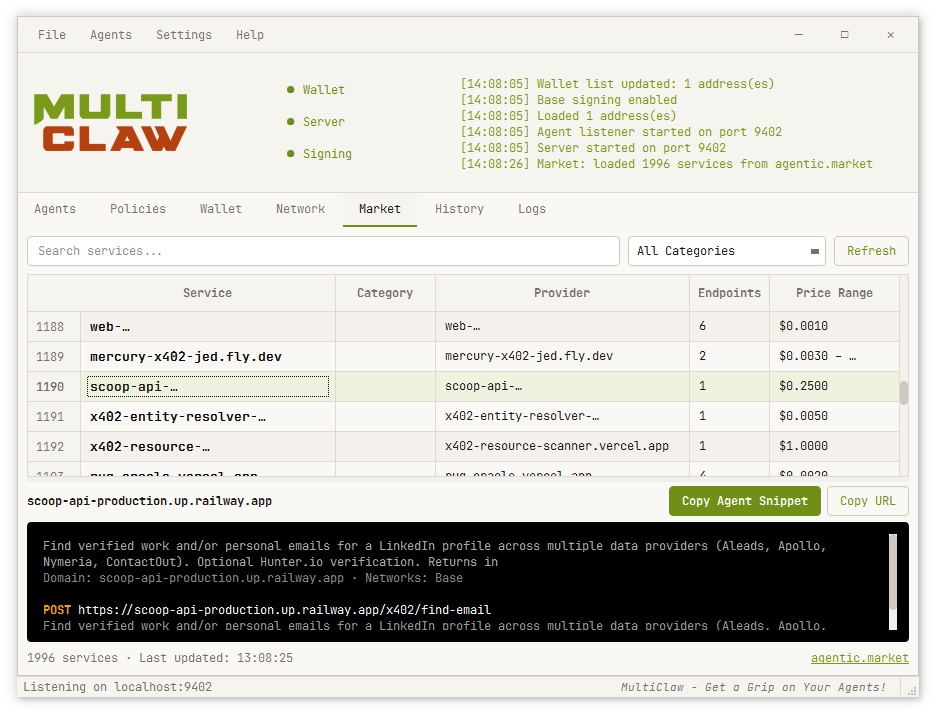Viewport: 938px width, 716px height.
Task: Maximize the MultiClaw window
Action: click(x=845, y=35)
